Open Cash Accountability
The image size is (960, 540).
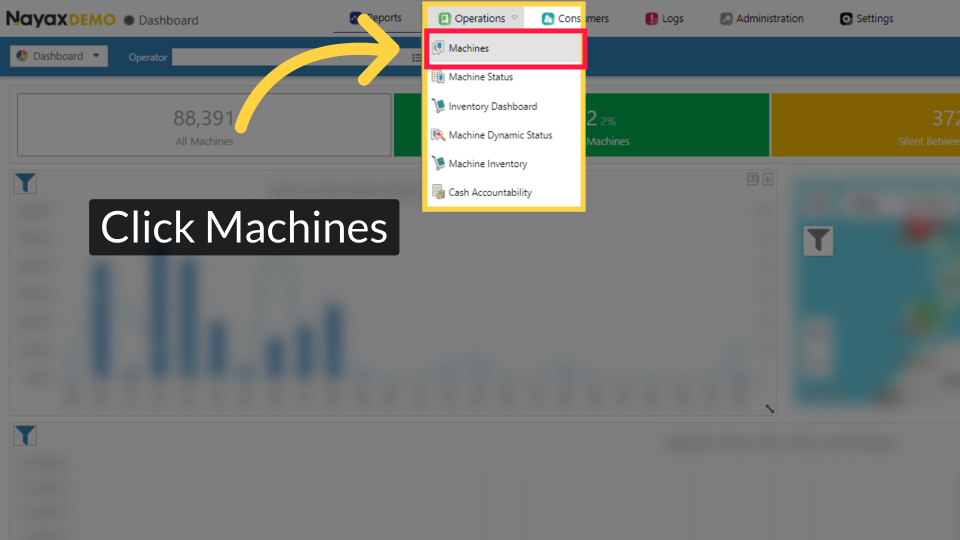pyautogui.click(x=490, y=192)
